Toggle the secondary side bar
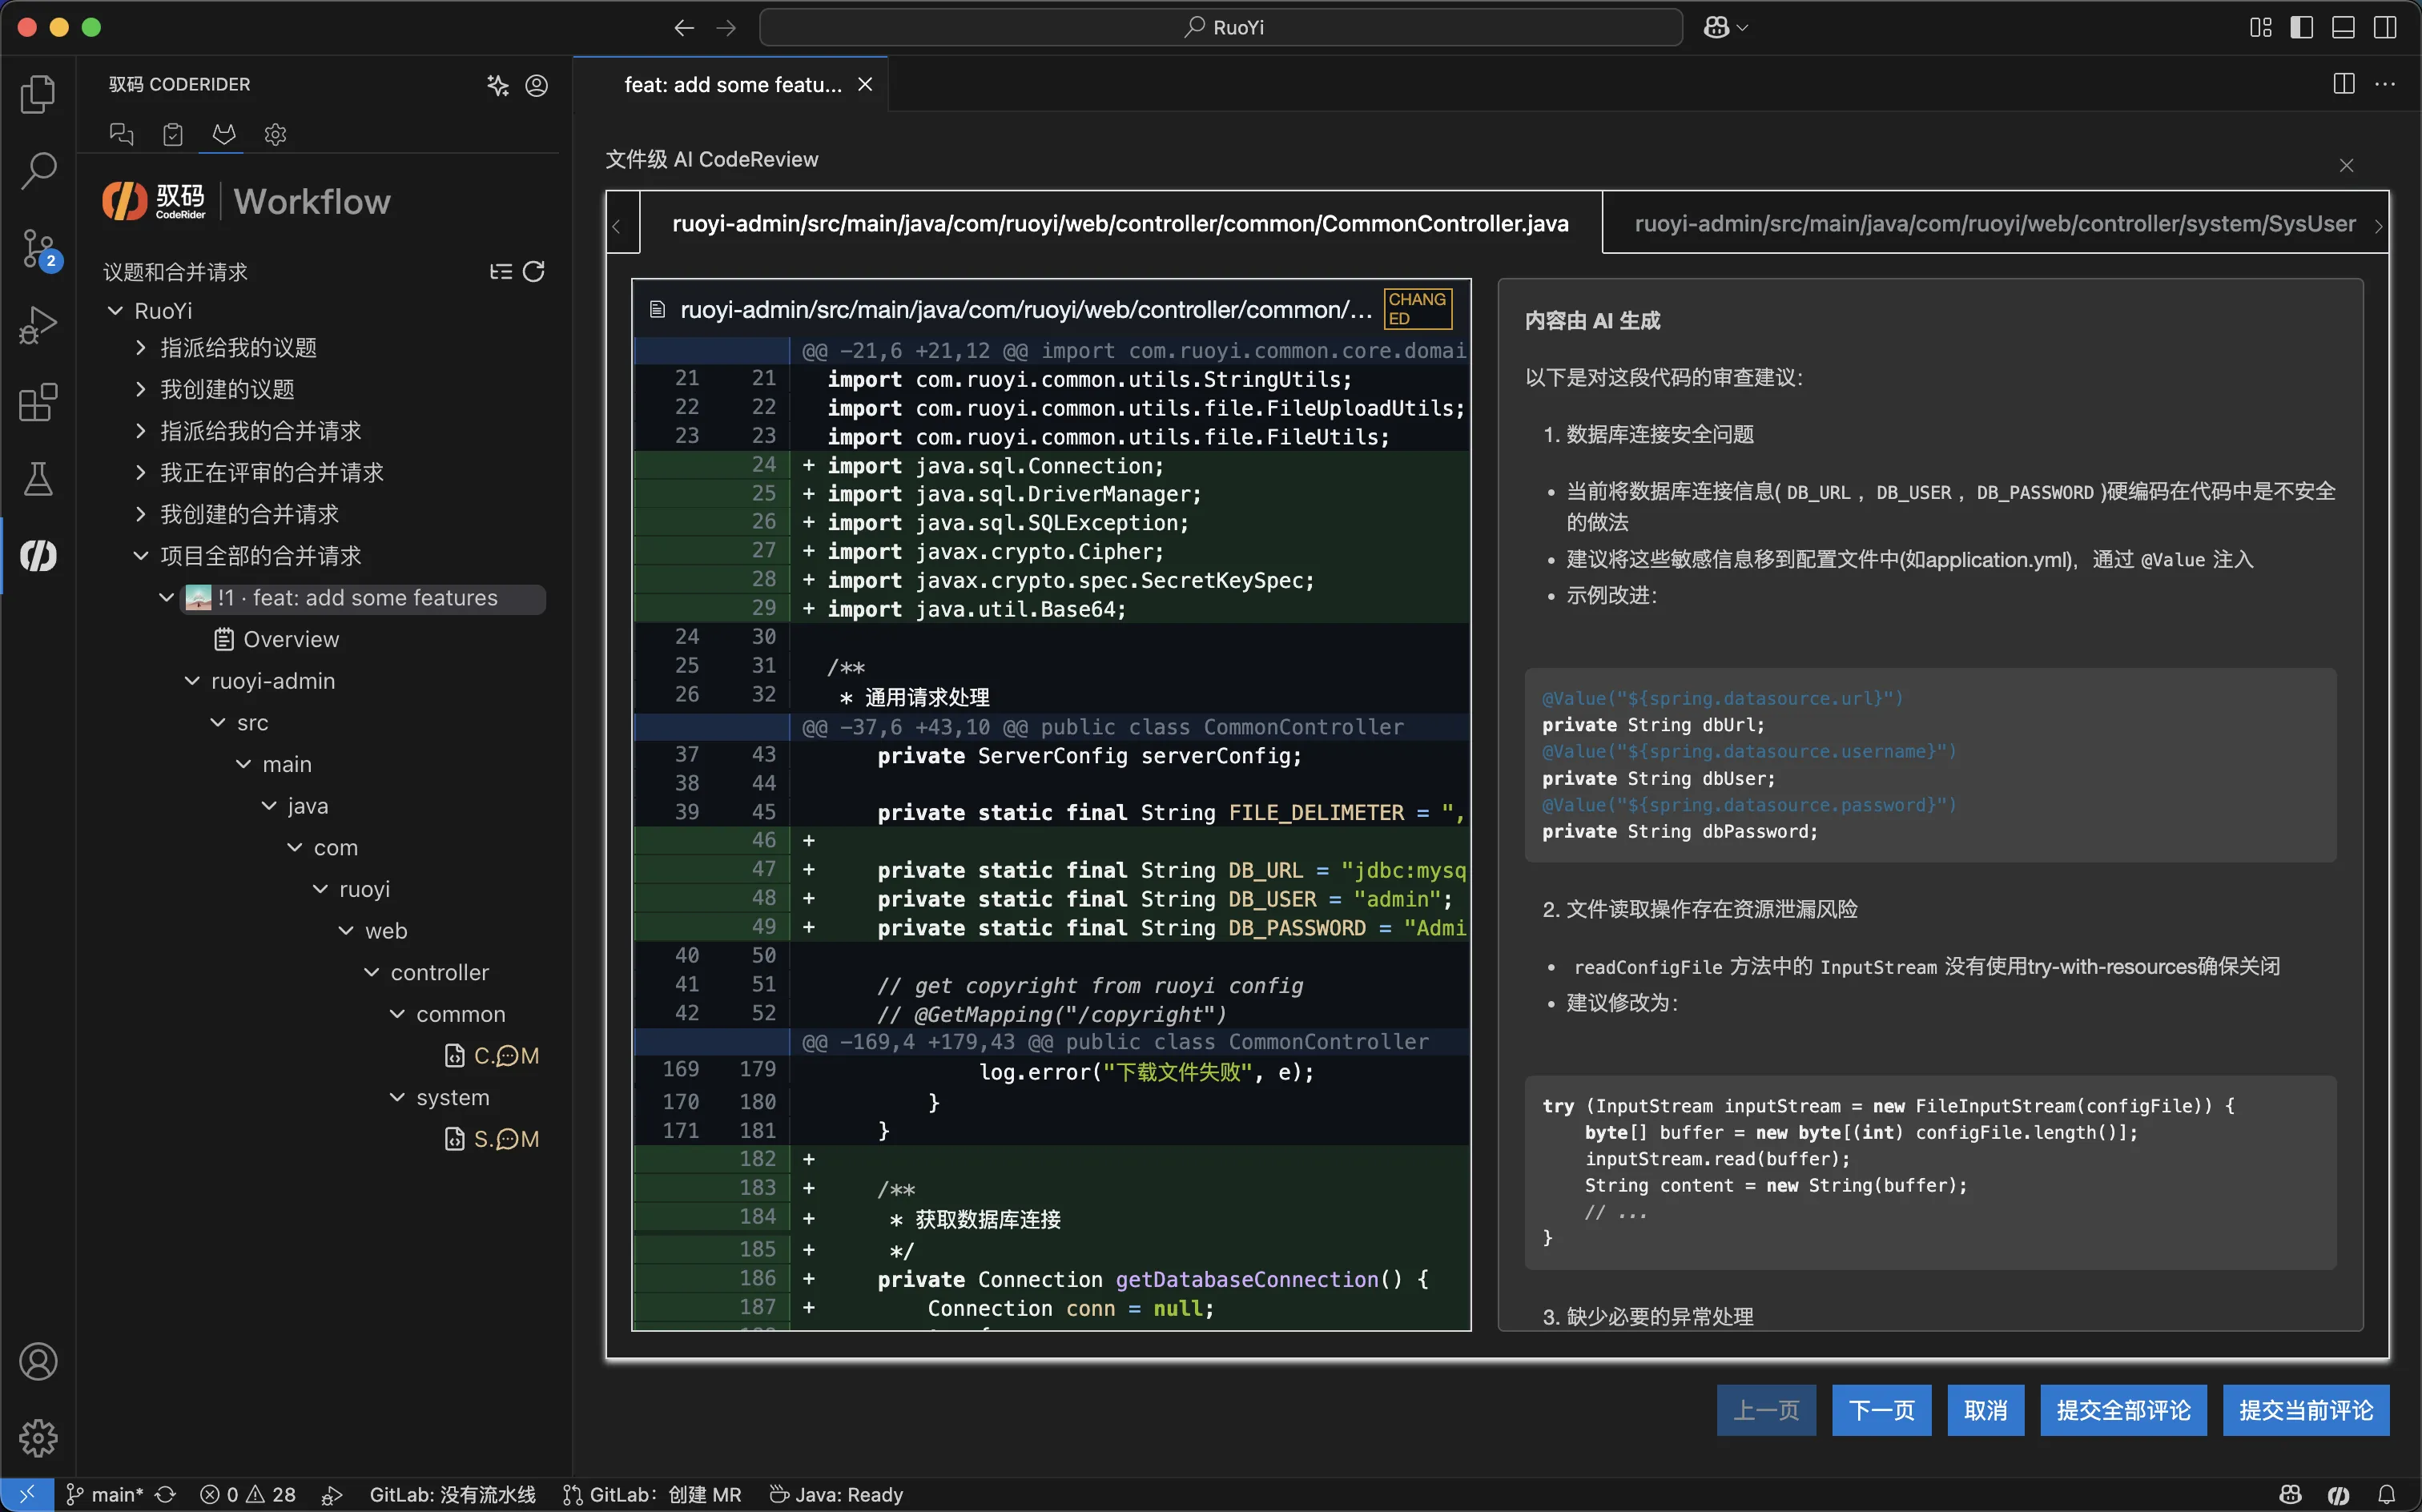Image resolution: width=2422 pixels, height=1512 pixels. (x=2385, y=27)
